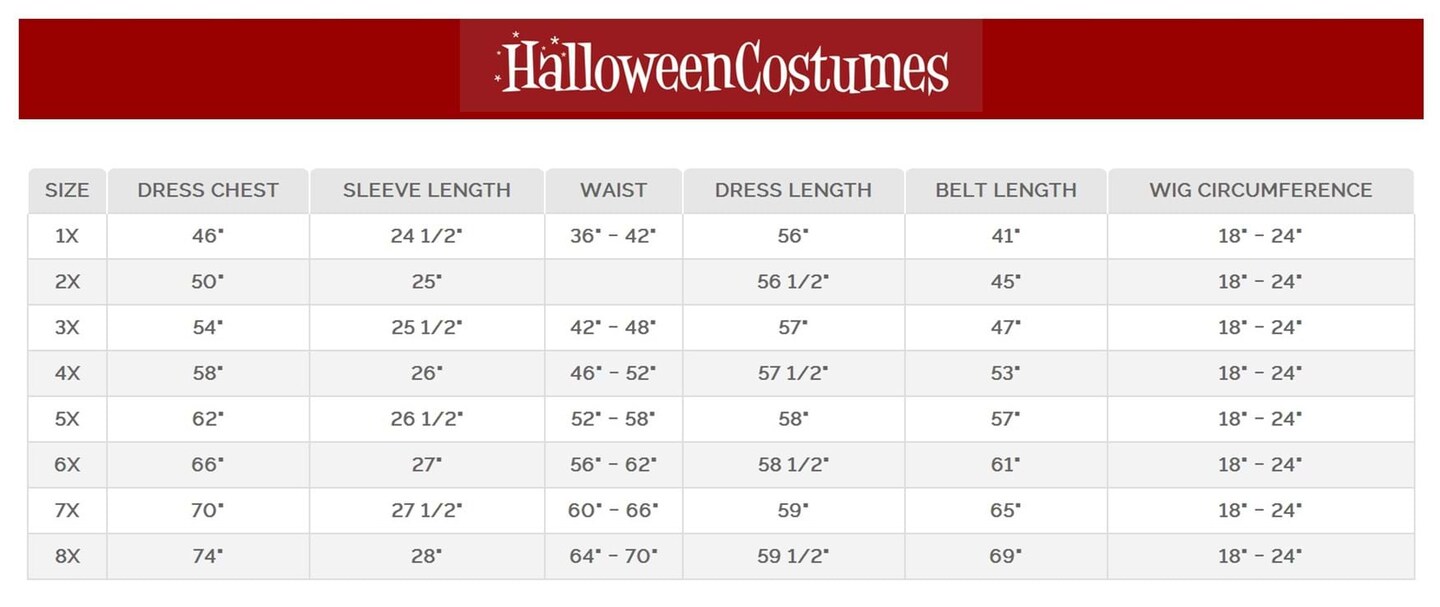The height and width of the screenshot is (607, 1440).
Task: Select the WIG CIRCUMFERENCE column header
Action: click(x=1260, y=190)
